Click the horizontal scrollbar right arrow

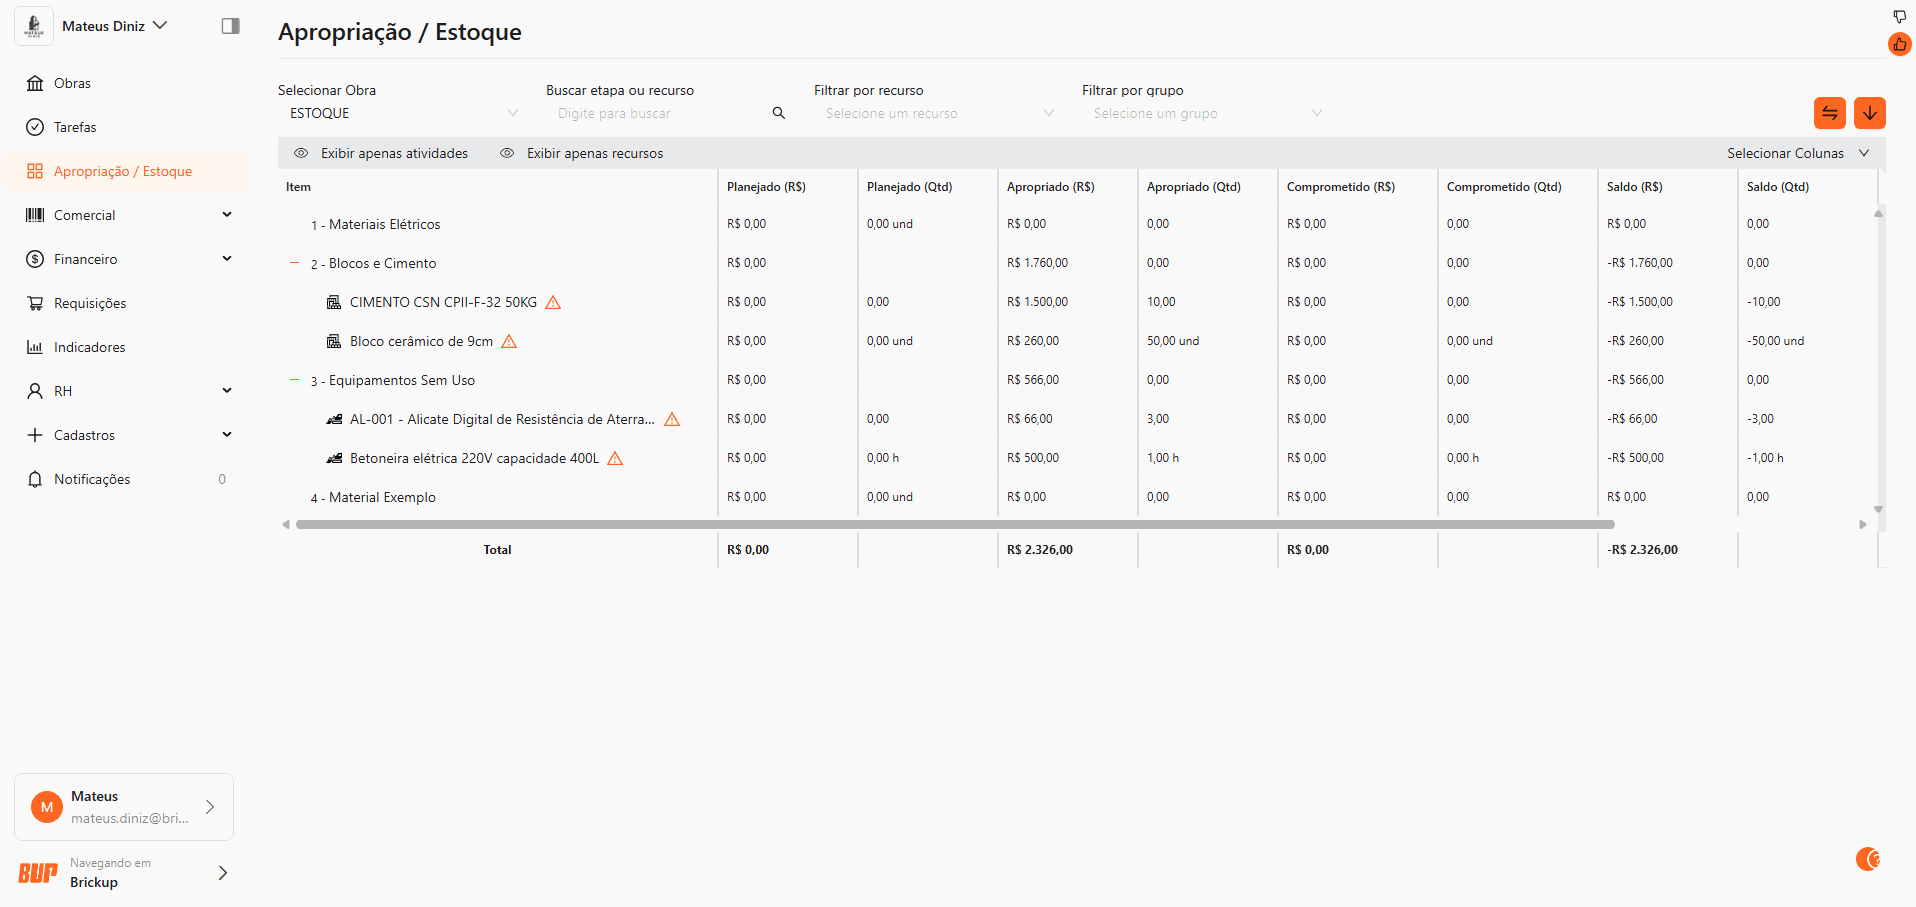click(x=1863, y=524)
